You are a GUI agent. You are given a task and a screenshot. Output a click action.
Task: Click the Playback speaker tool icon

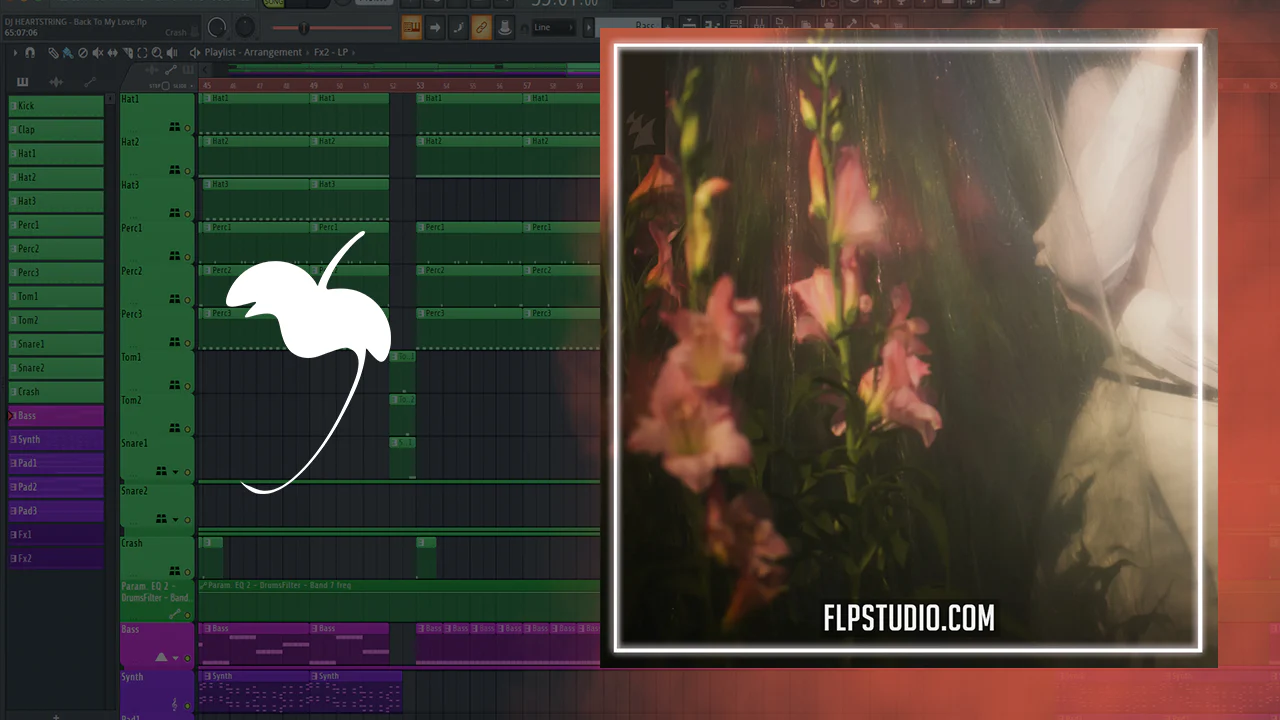[172, 53]
